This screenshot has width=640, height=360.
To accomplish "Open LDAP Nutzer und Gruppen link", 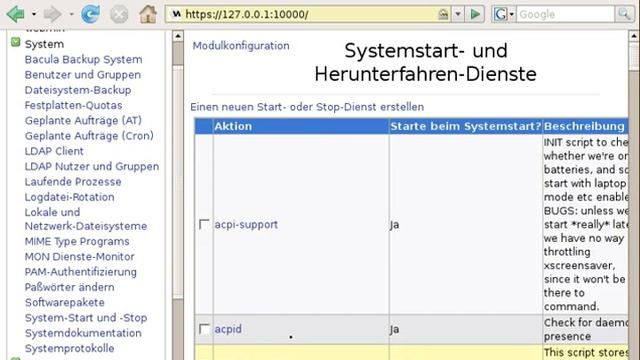I will [x=92, y=167].
